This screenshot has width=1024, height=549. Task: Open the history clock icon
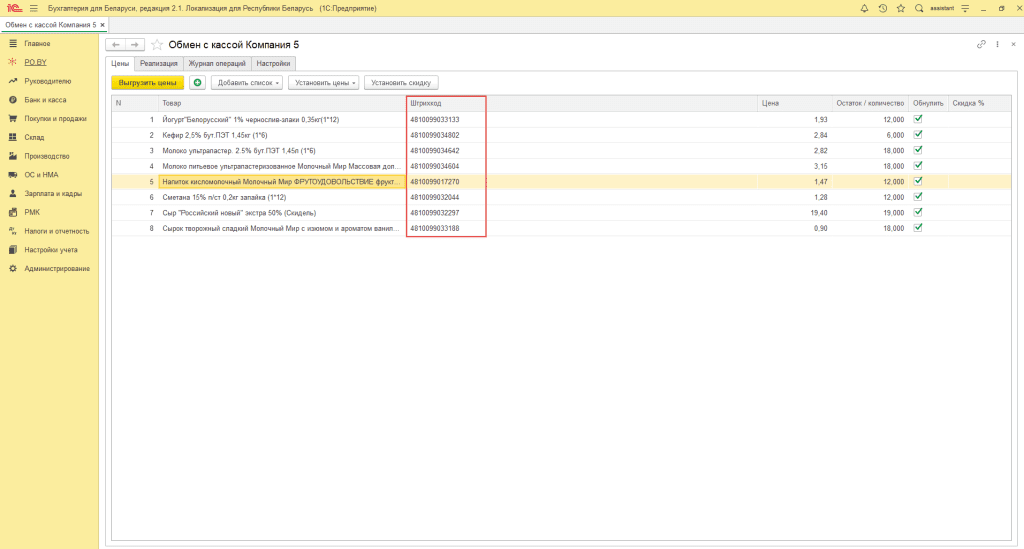coord(882,8)
